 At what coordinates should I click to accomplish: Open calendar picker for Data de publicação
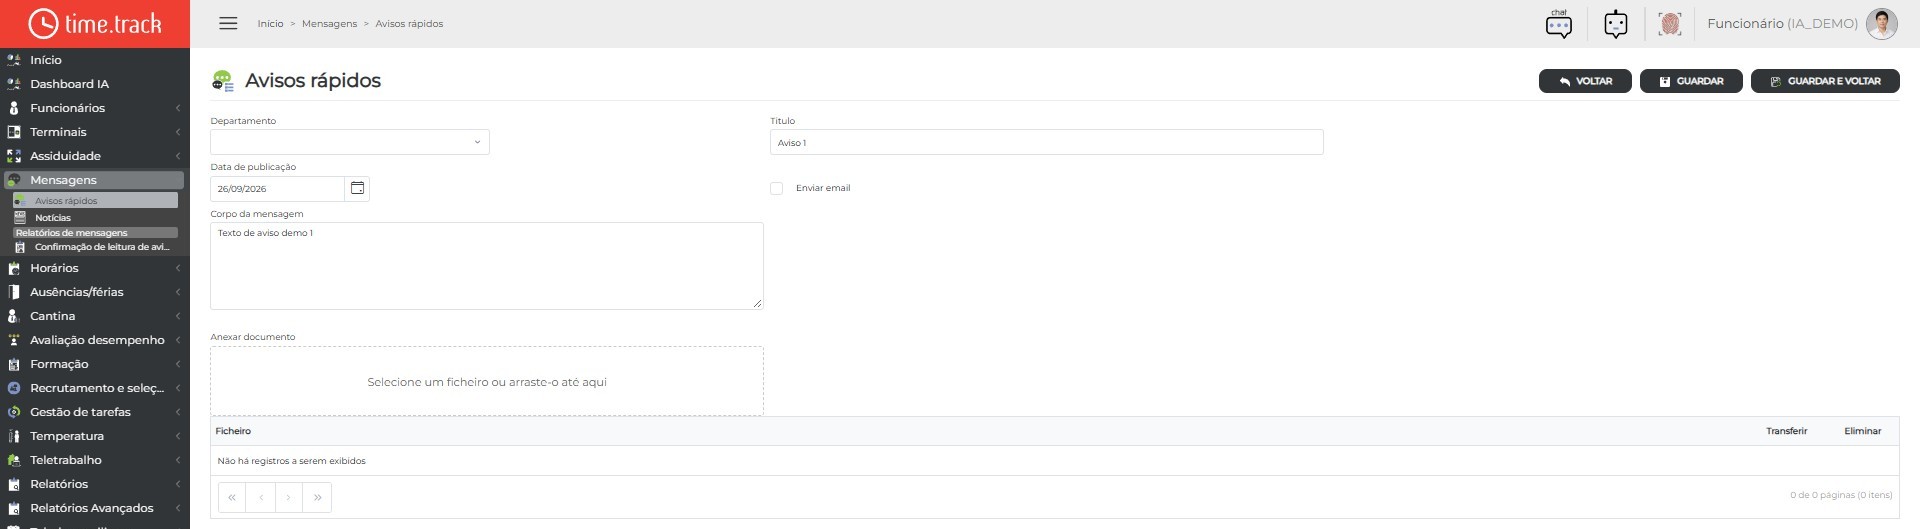coord(357,188)
